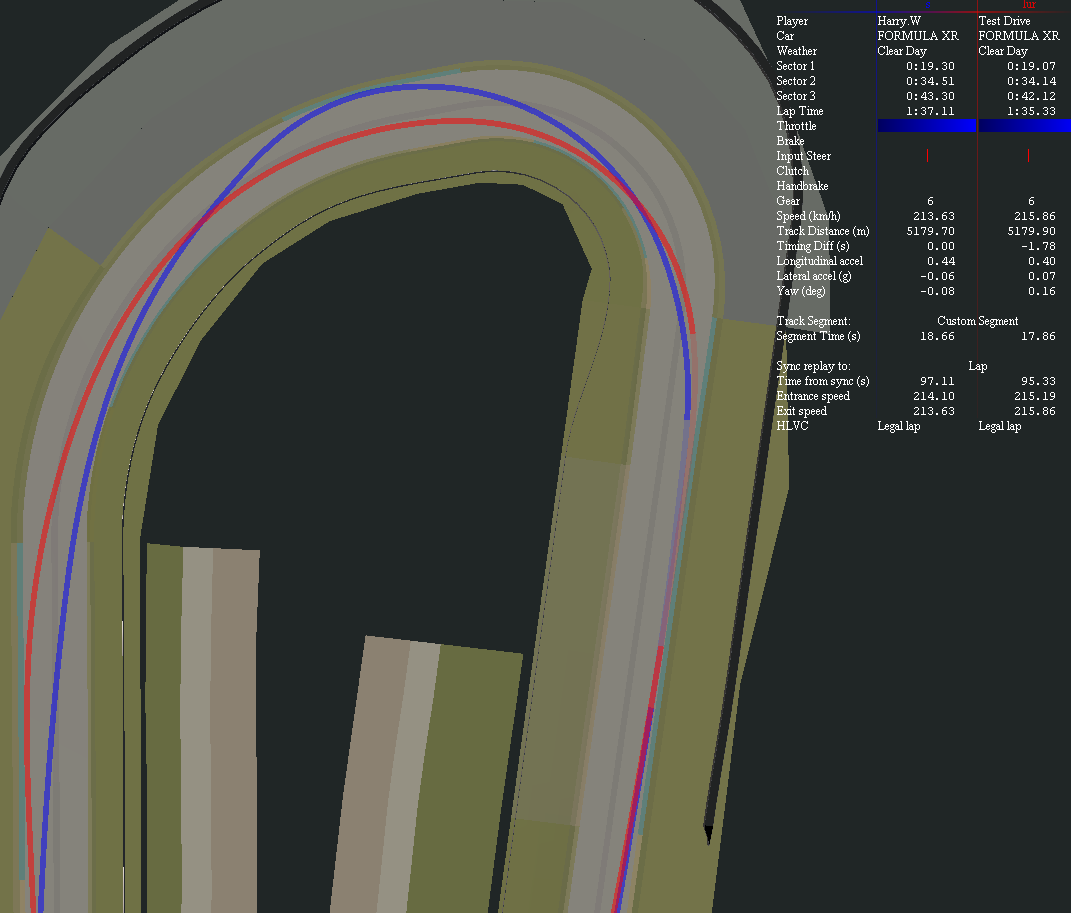This screenshot has width=1071, height=913.
Task: Click the Track Segment: label
Action: [x=813, y=322]
